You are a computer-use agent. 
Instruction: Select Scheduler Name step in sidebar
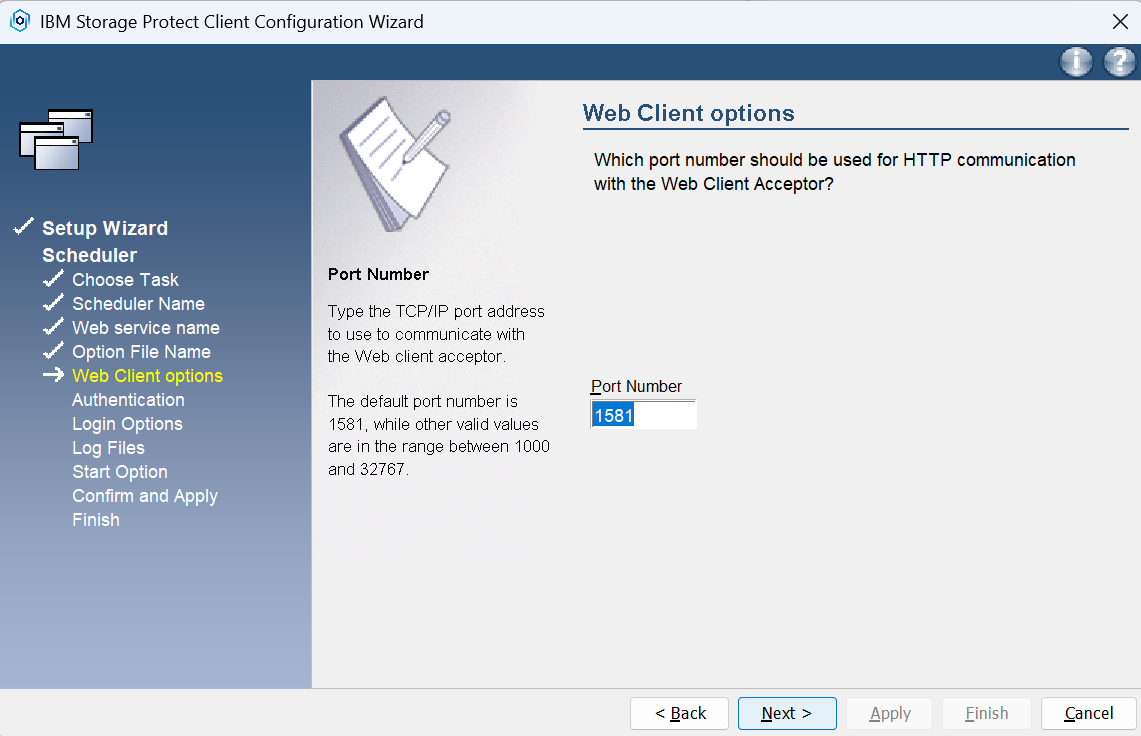pos(138,304)
